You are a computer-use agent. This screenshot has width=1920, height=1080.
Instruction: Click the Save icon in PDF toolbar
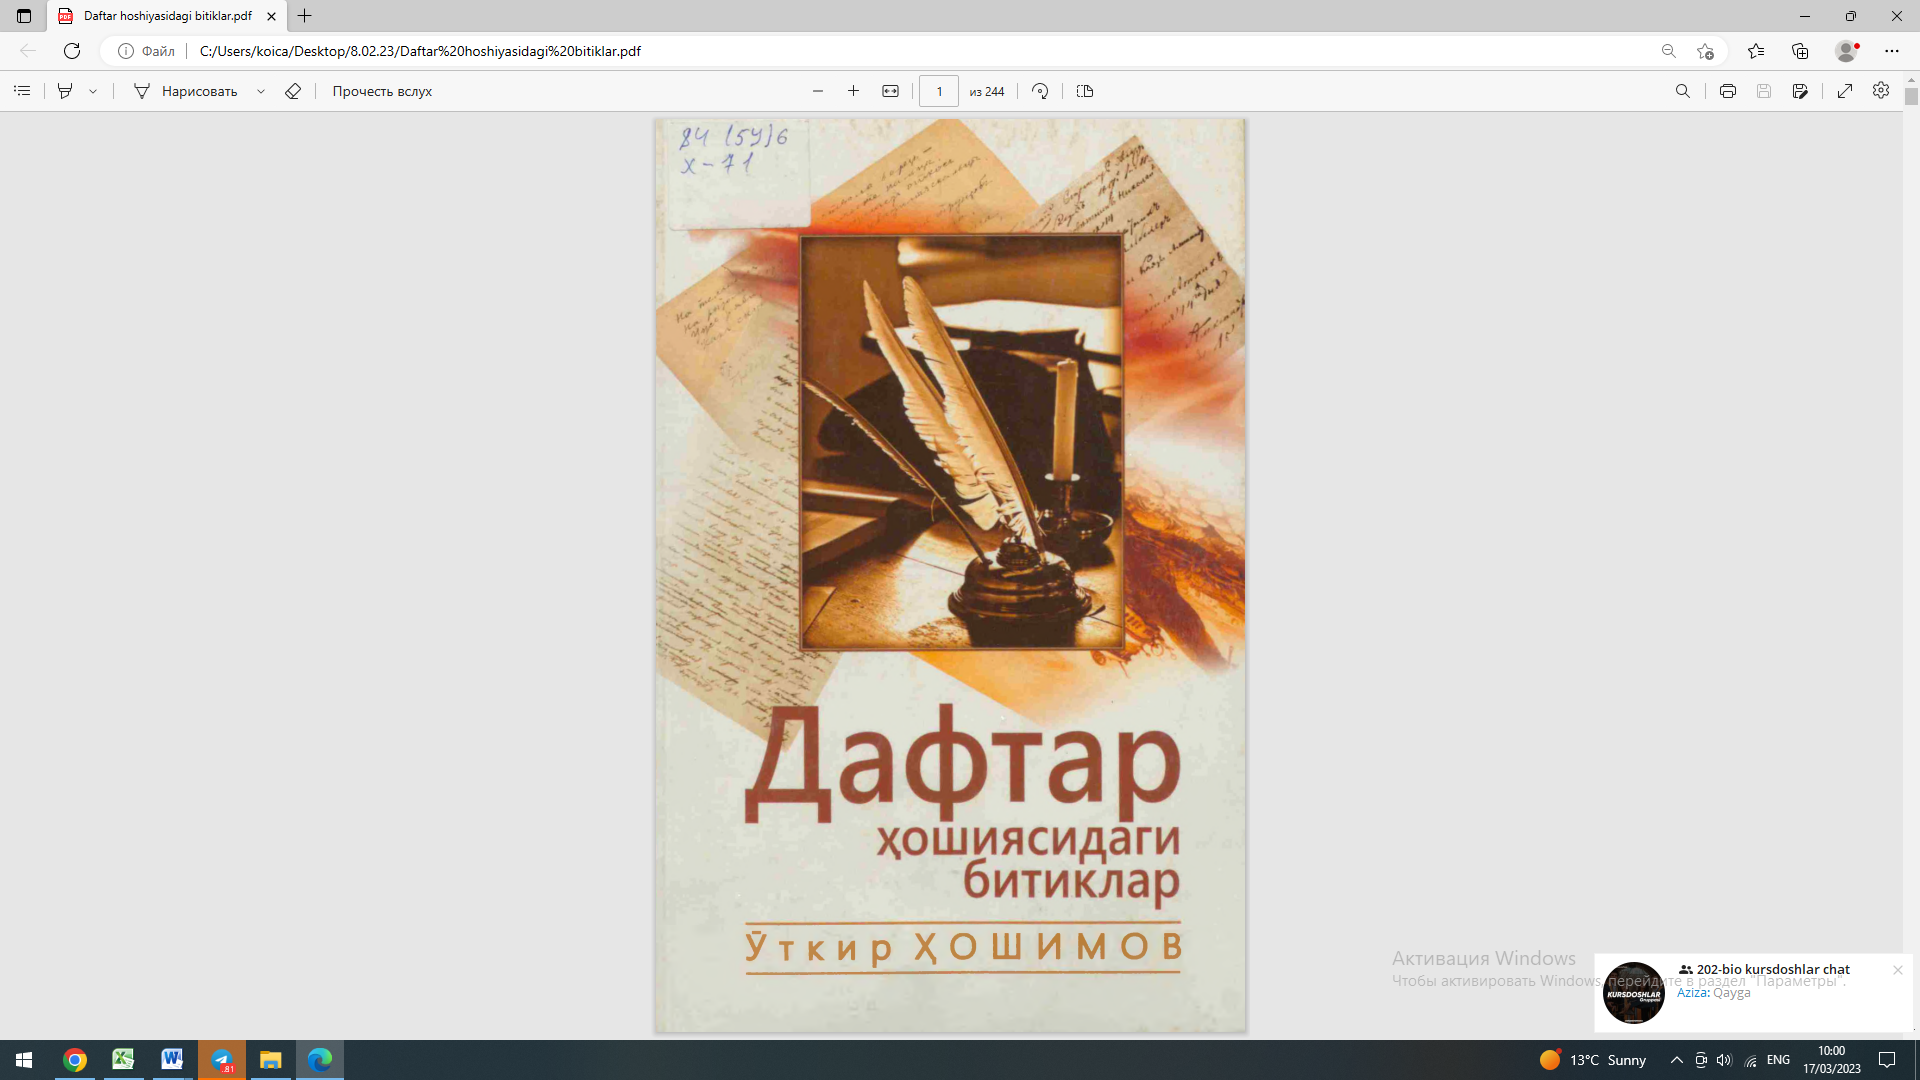1764,91
